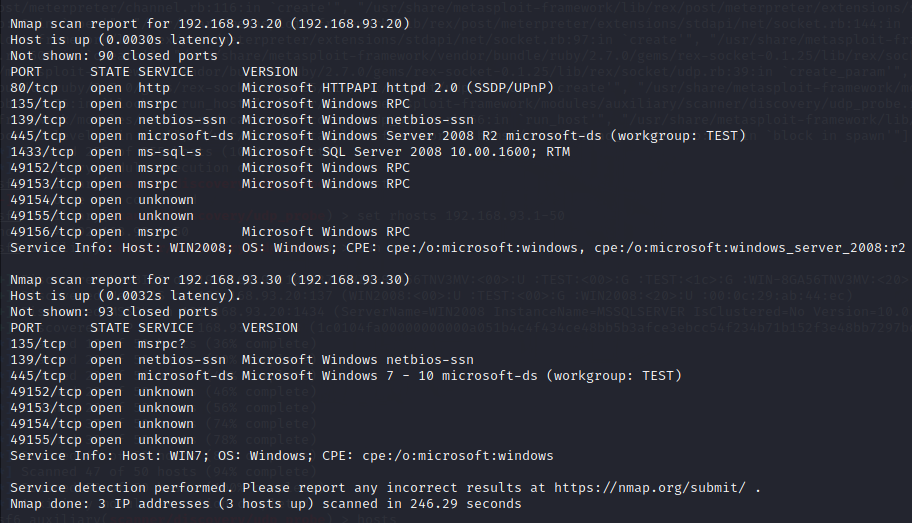Screen dimensions: 912x523
Task: Click the https://nmap.org/submit/ link
Action: tap(650, 488)
